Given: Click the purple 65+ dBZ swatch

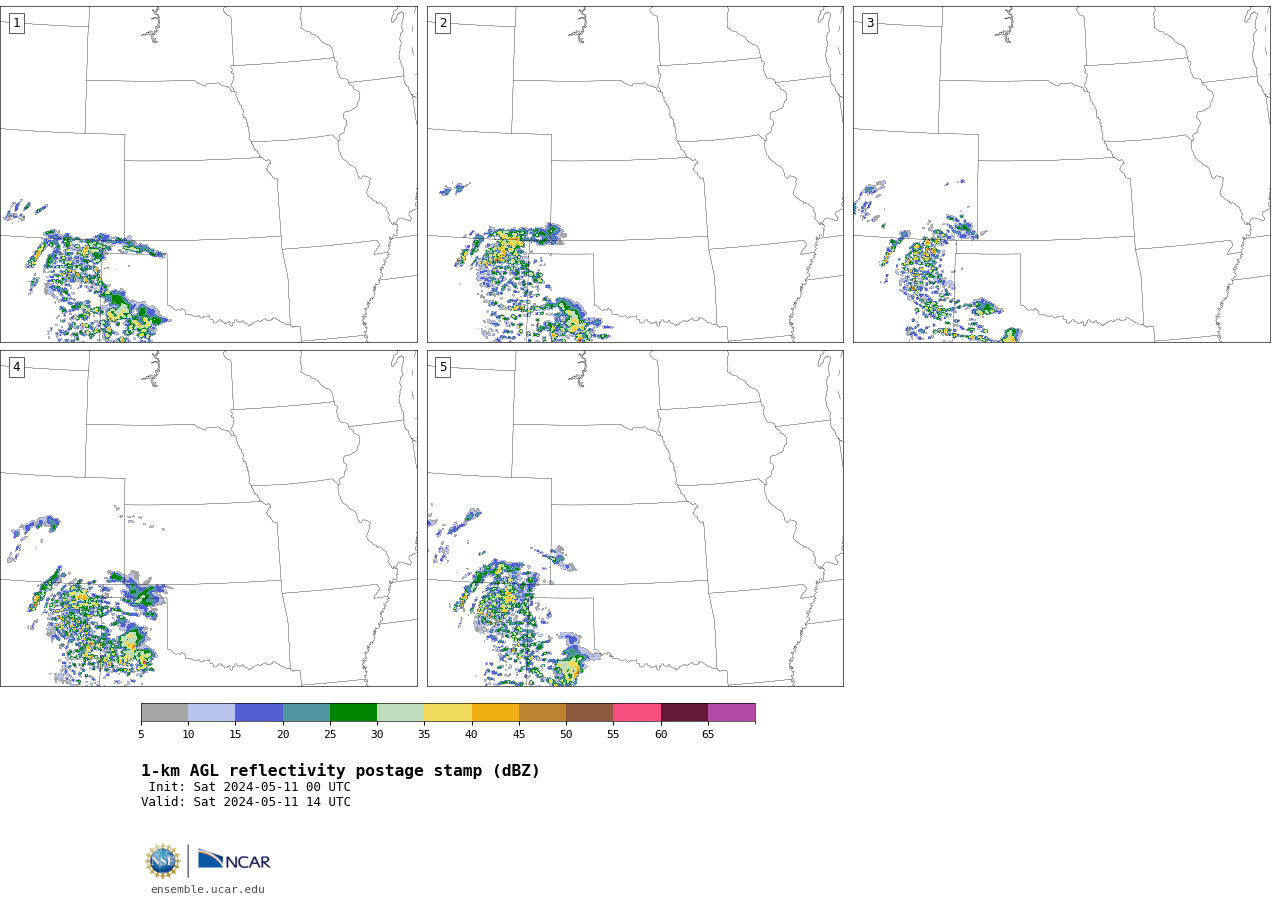Looking at the screenshot, I should tap(731, 712).
